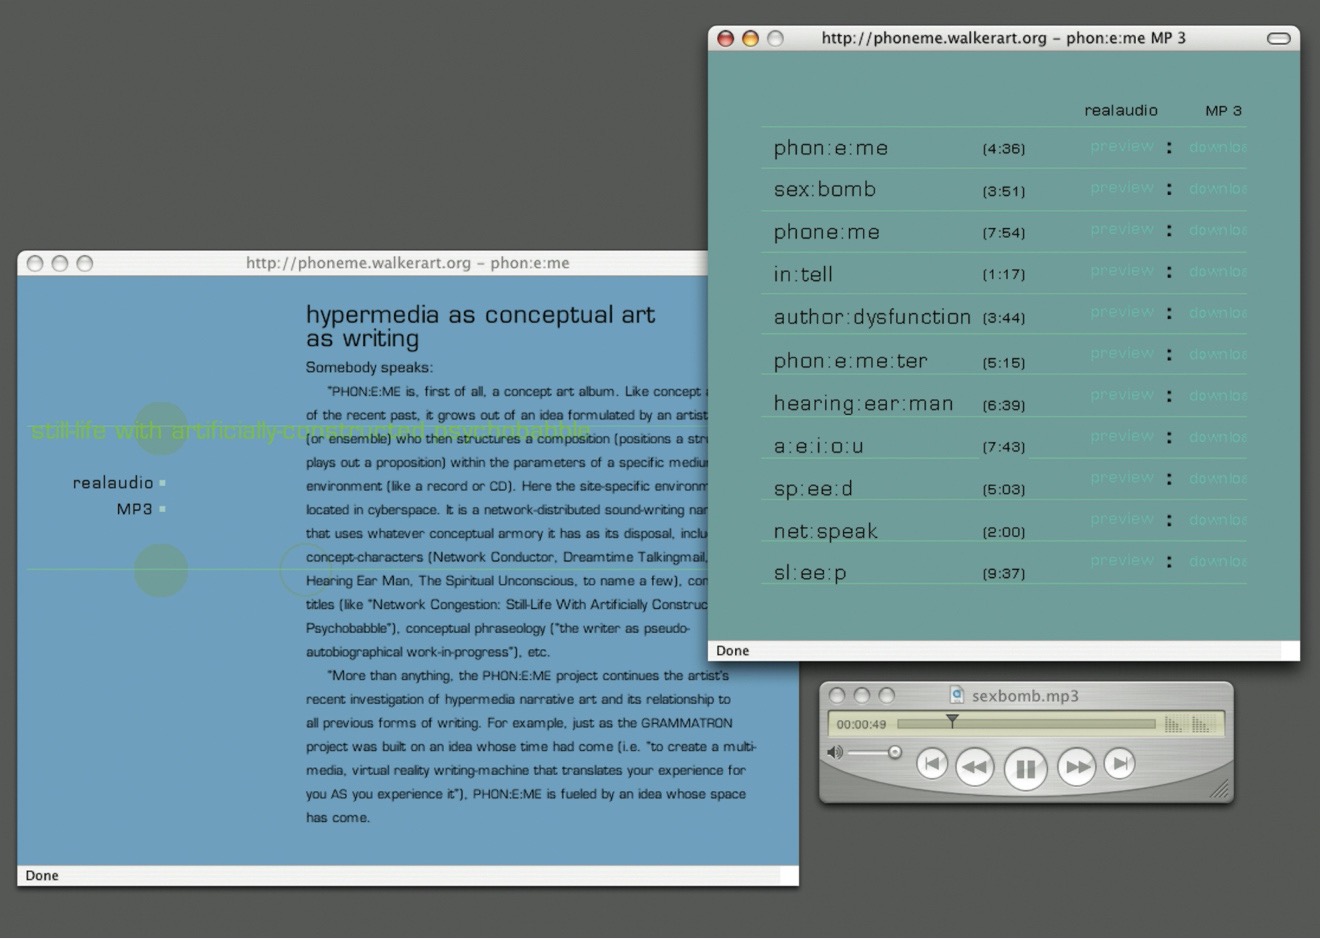This screenshot has width=1320, height=941.
Task: Click the green still-life scrolling title text
Action: tap(310, 432)
